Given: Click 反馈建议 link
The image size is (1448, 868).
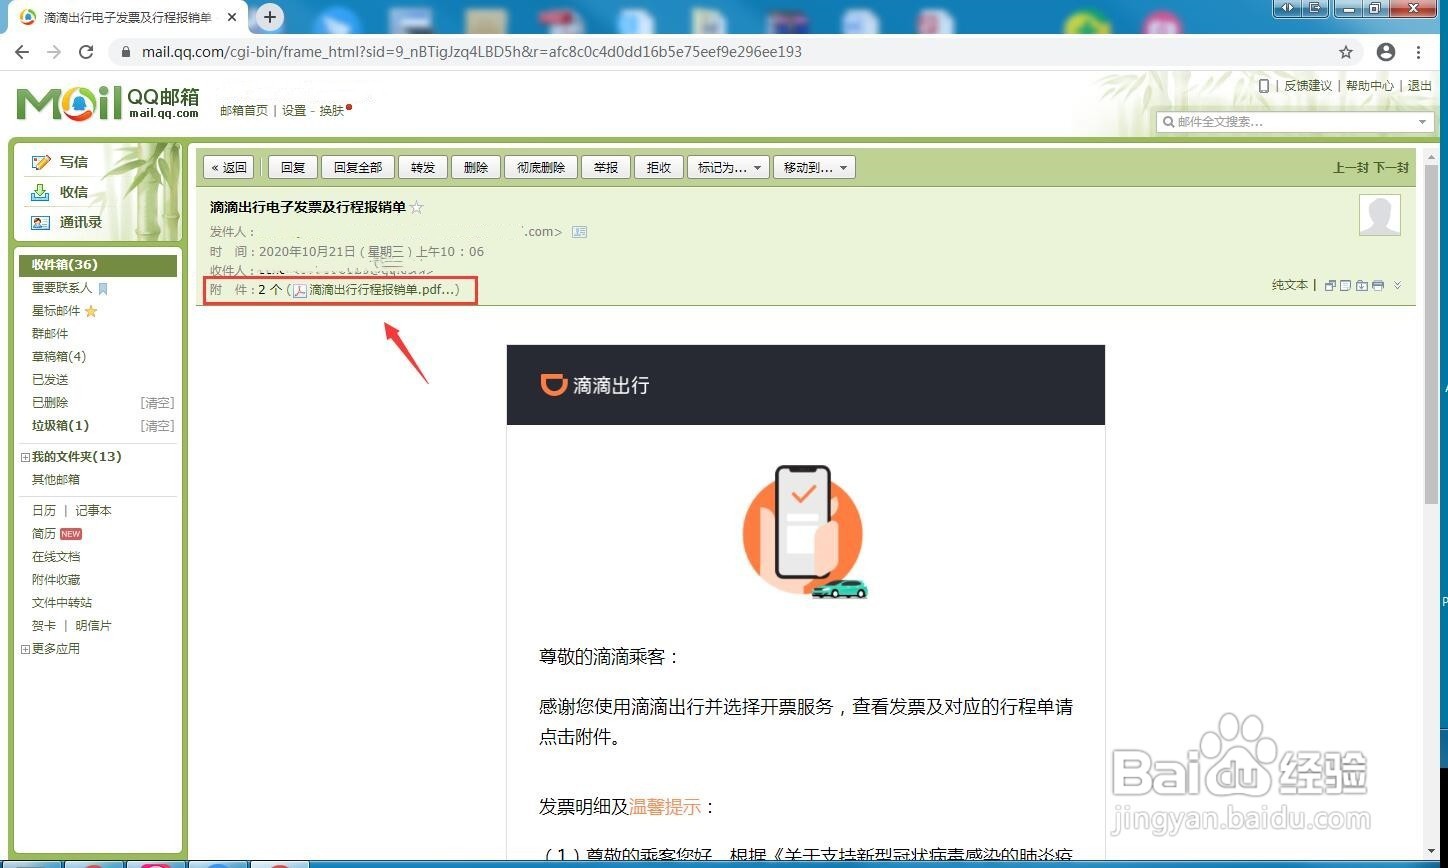Looking at the screenshot, I should [1308, 86].
